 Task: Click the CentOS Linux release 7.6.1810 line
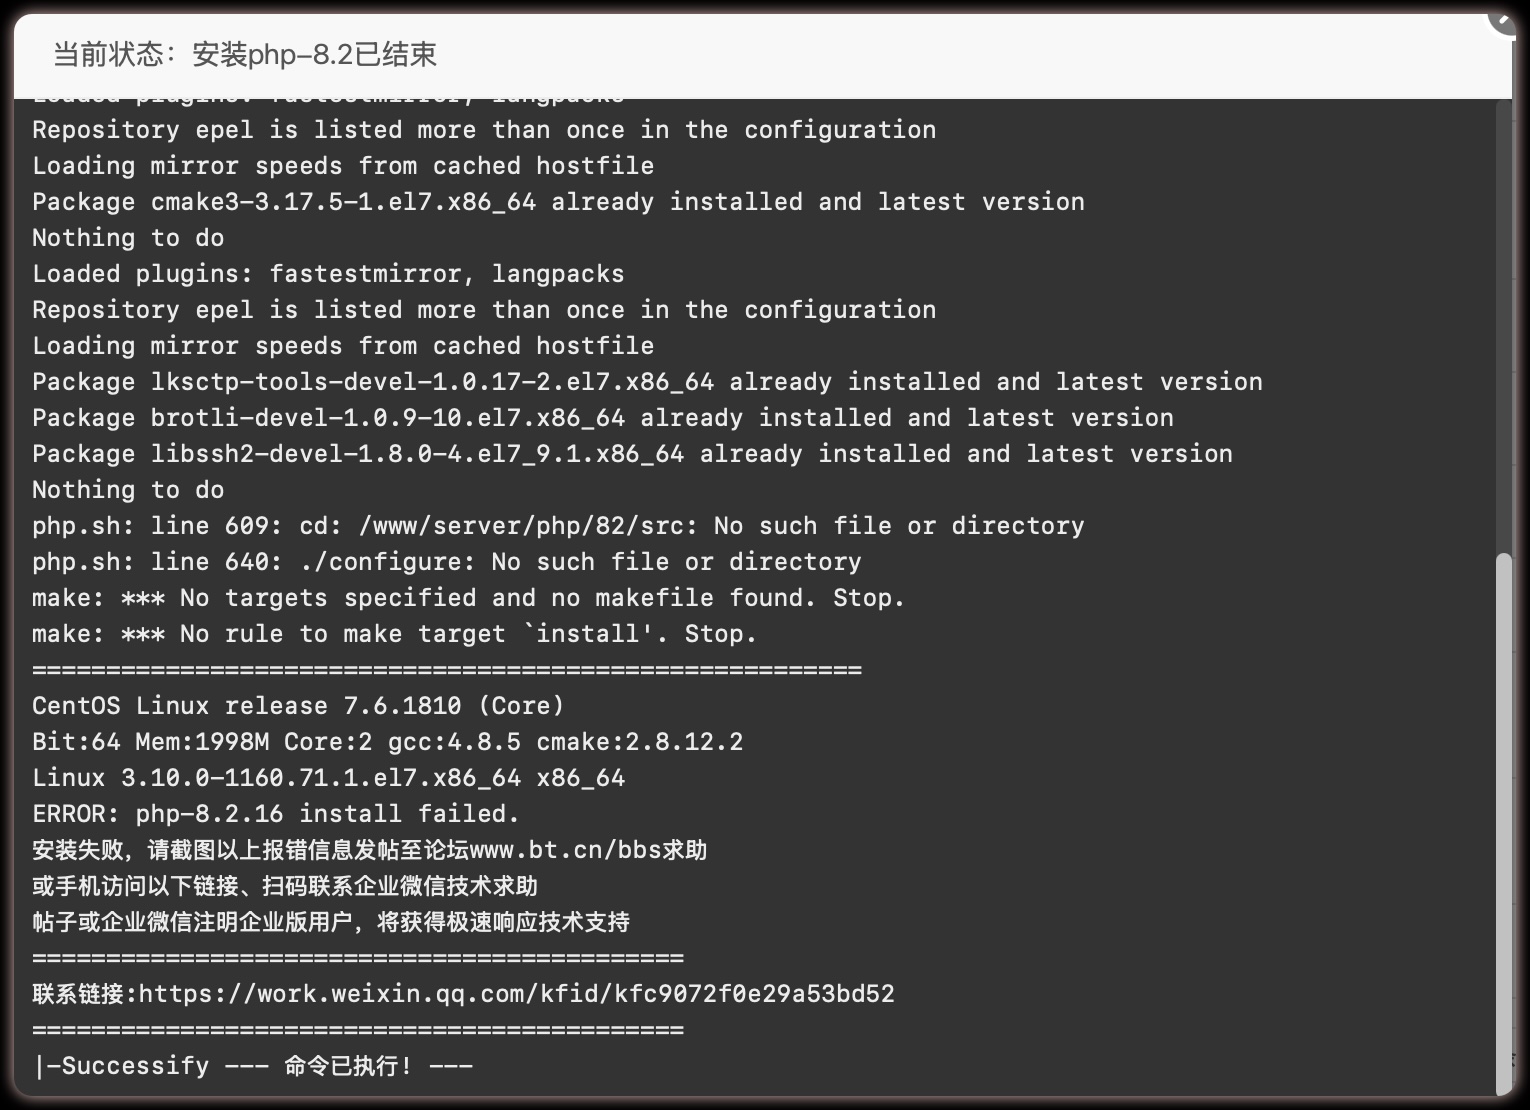pos(298,706)
